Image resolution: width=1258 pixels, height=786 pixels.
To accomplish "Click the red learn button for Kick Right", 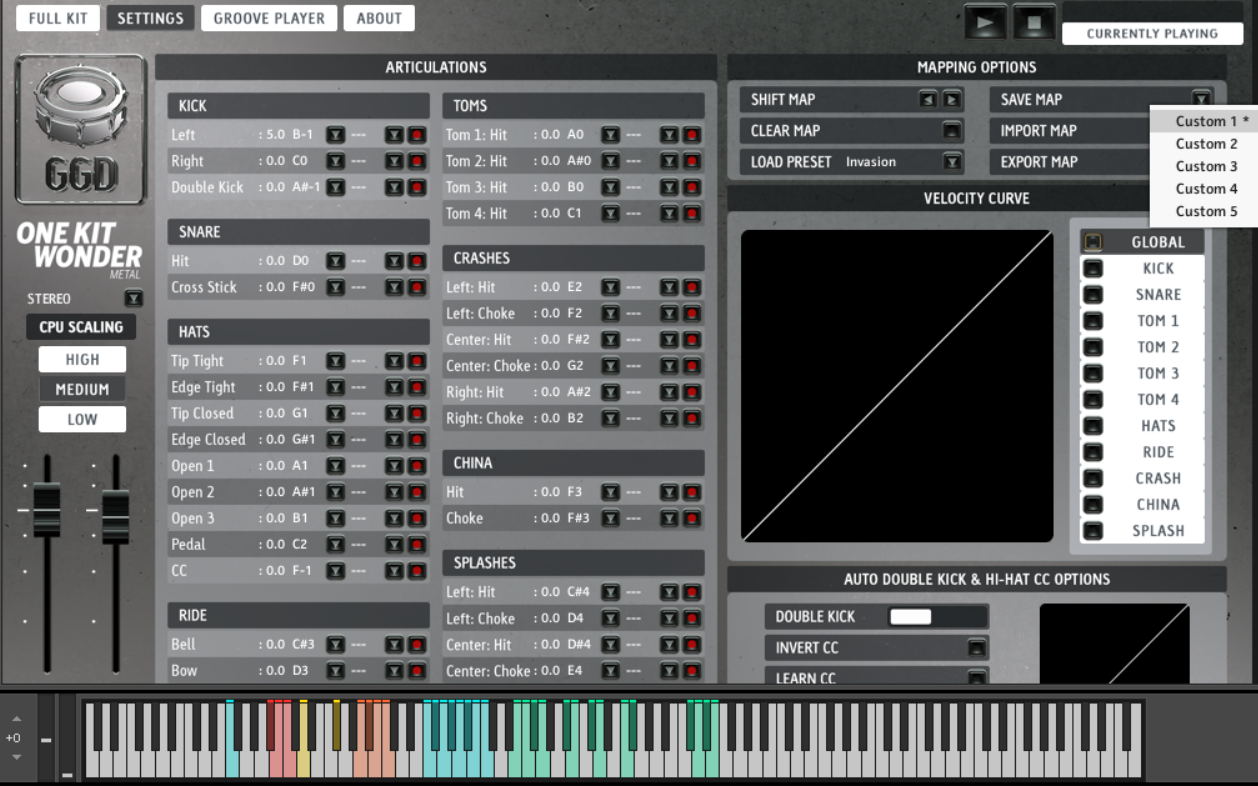I will [x=417, y=160].
